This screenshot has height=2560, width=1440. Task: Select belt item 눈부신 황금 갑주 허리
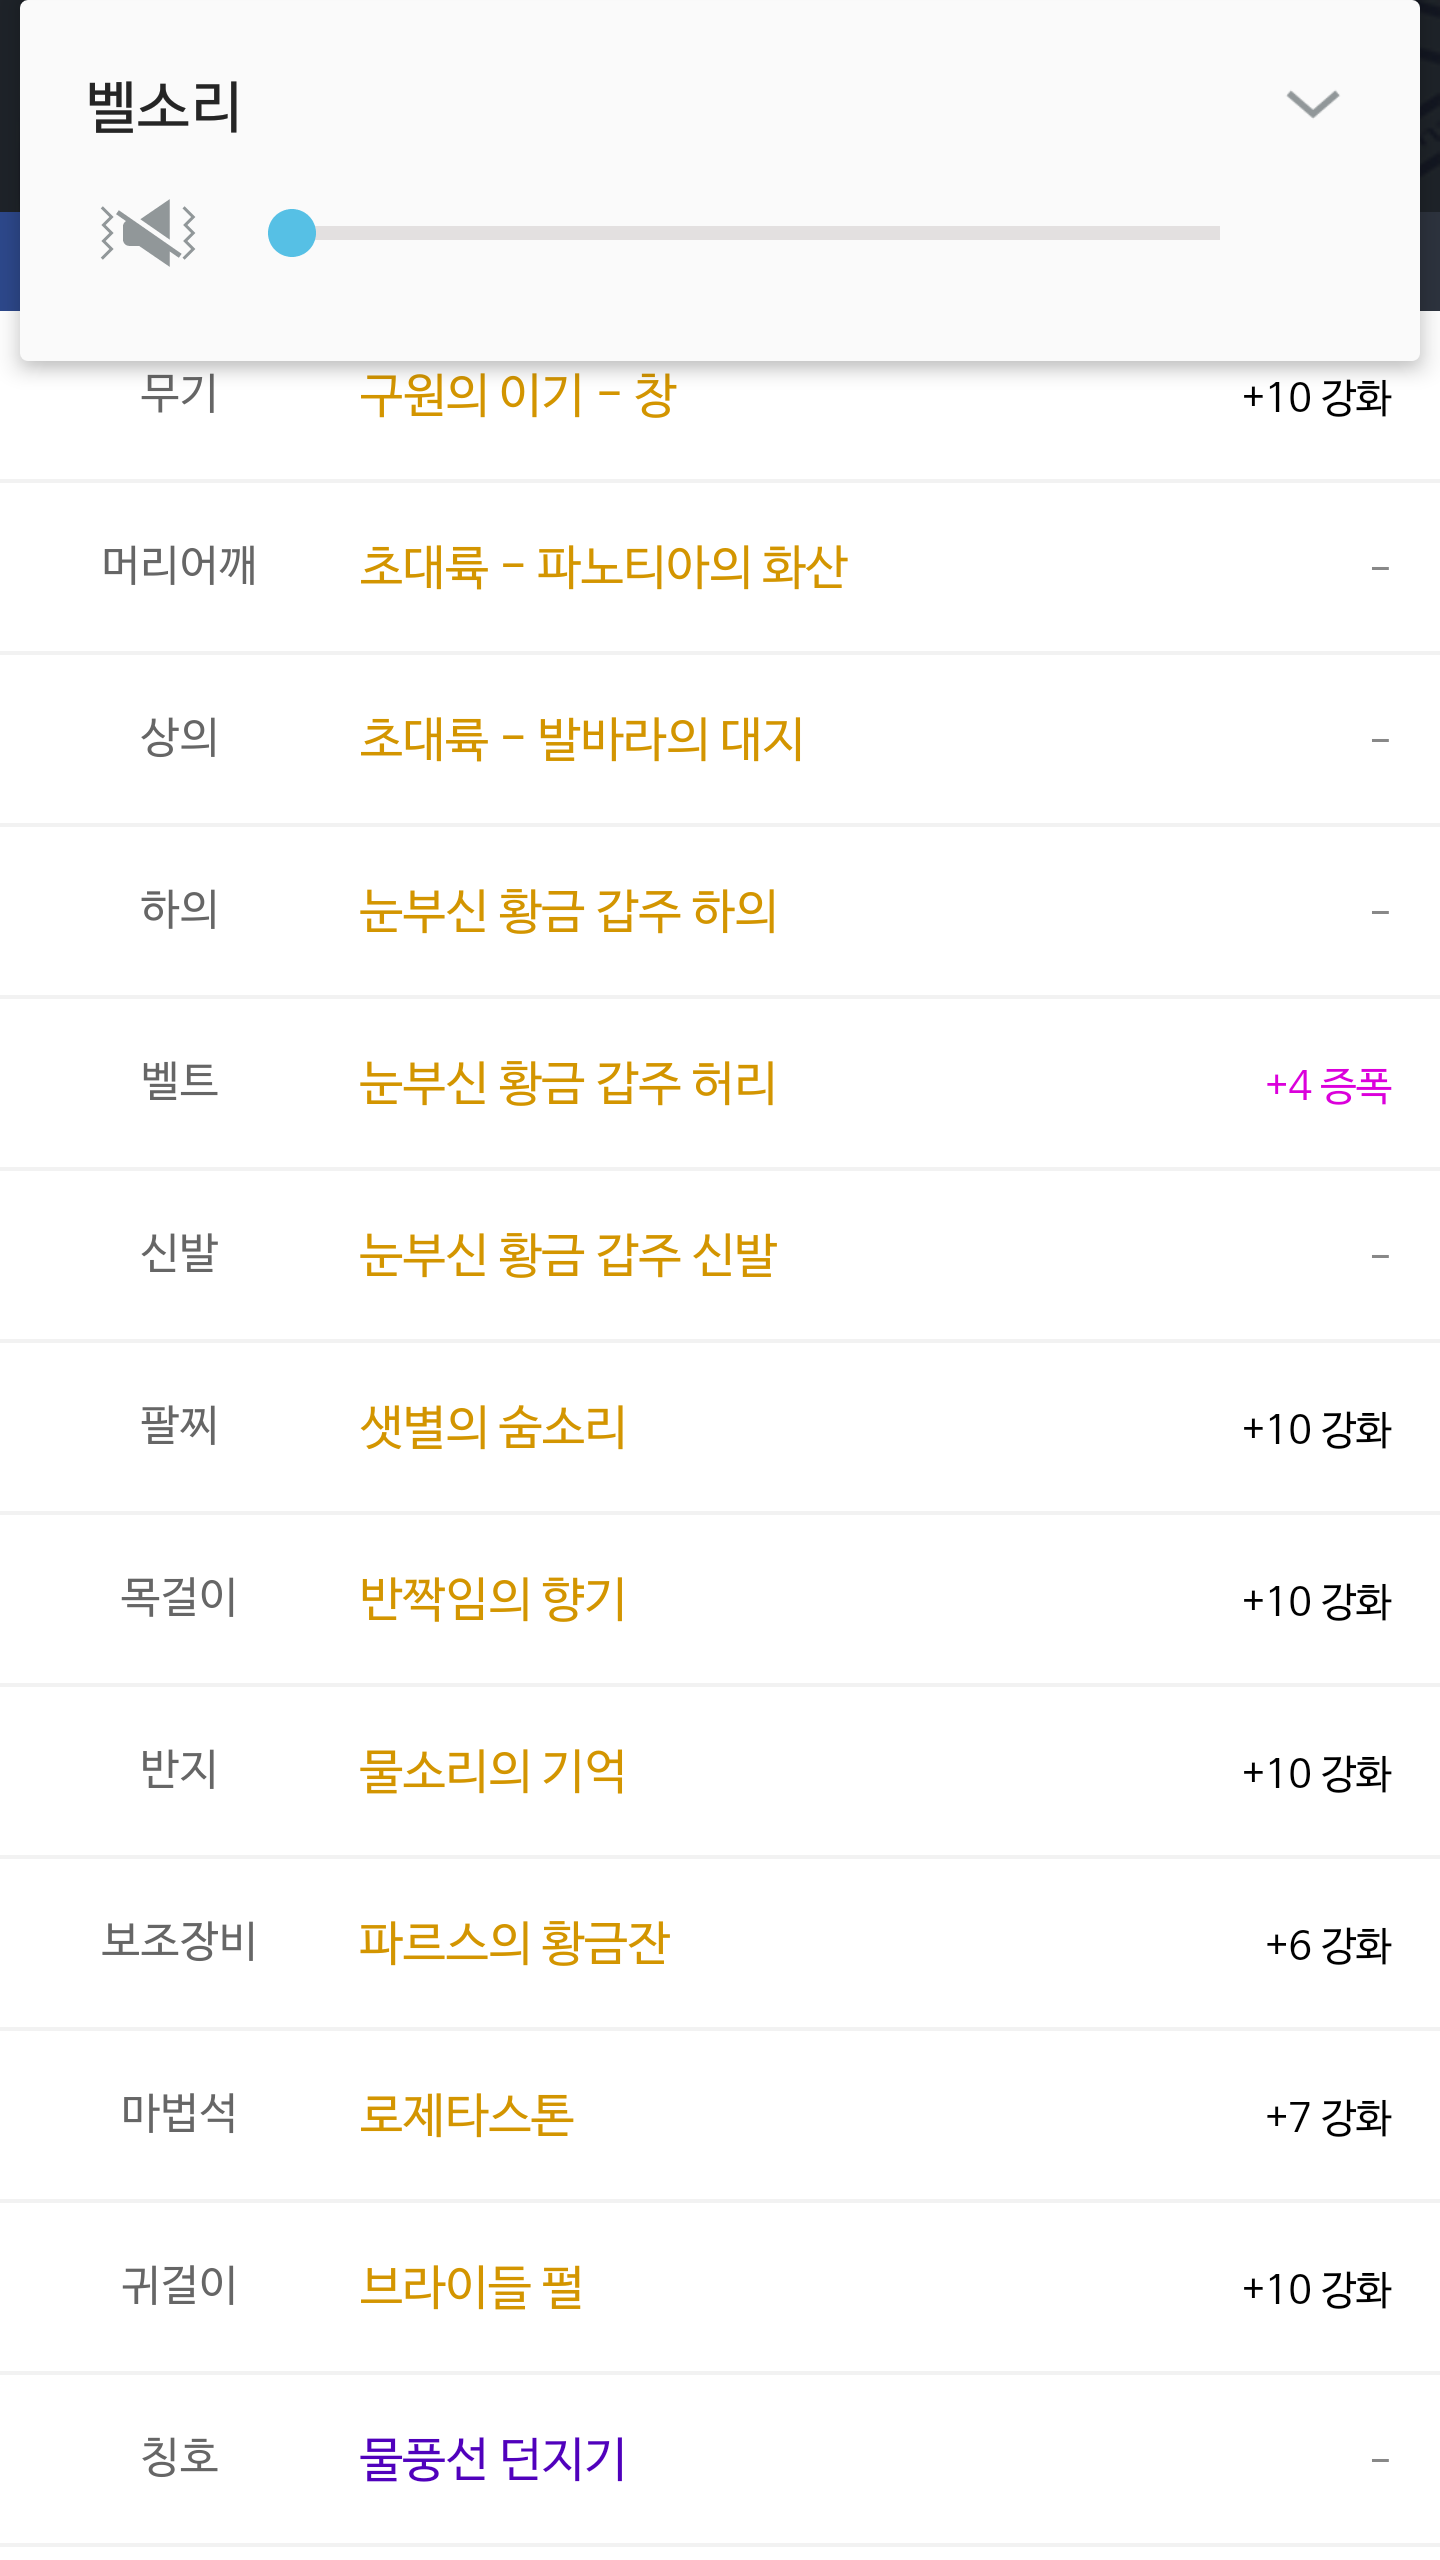[567, 1083]
